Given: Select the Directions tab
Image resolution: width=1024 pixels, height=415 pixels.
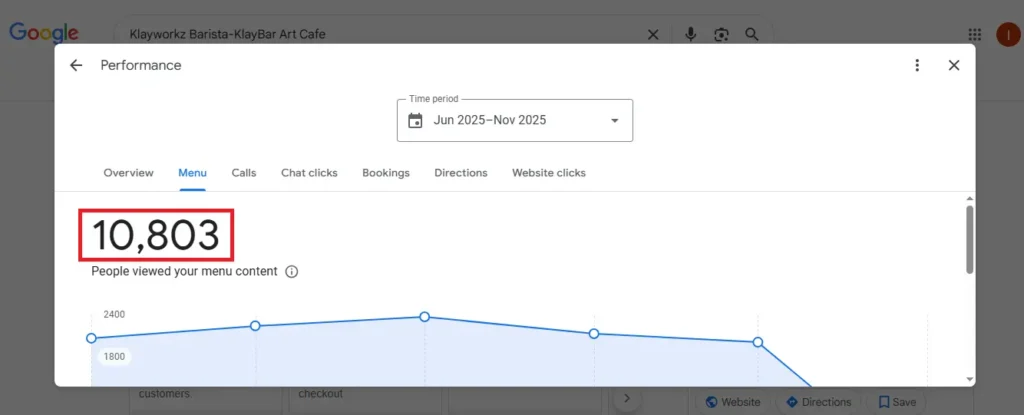Looking at the screenshot, I should point(461,173).
